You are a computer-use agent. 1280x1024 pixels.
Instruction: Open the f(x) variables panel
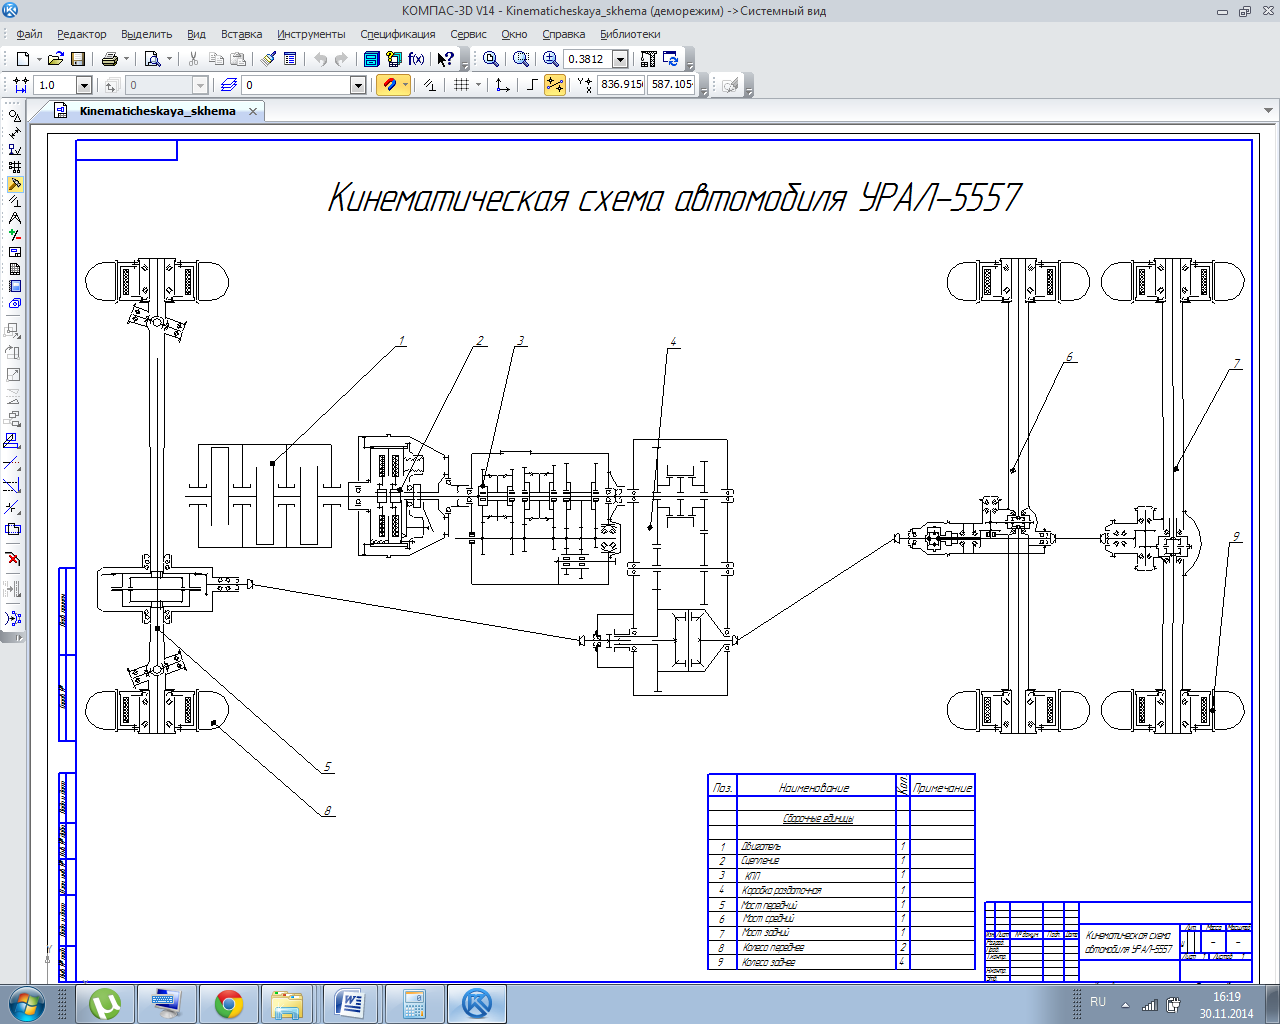click(416, 59)
